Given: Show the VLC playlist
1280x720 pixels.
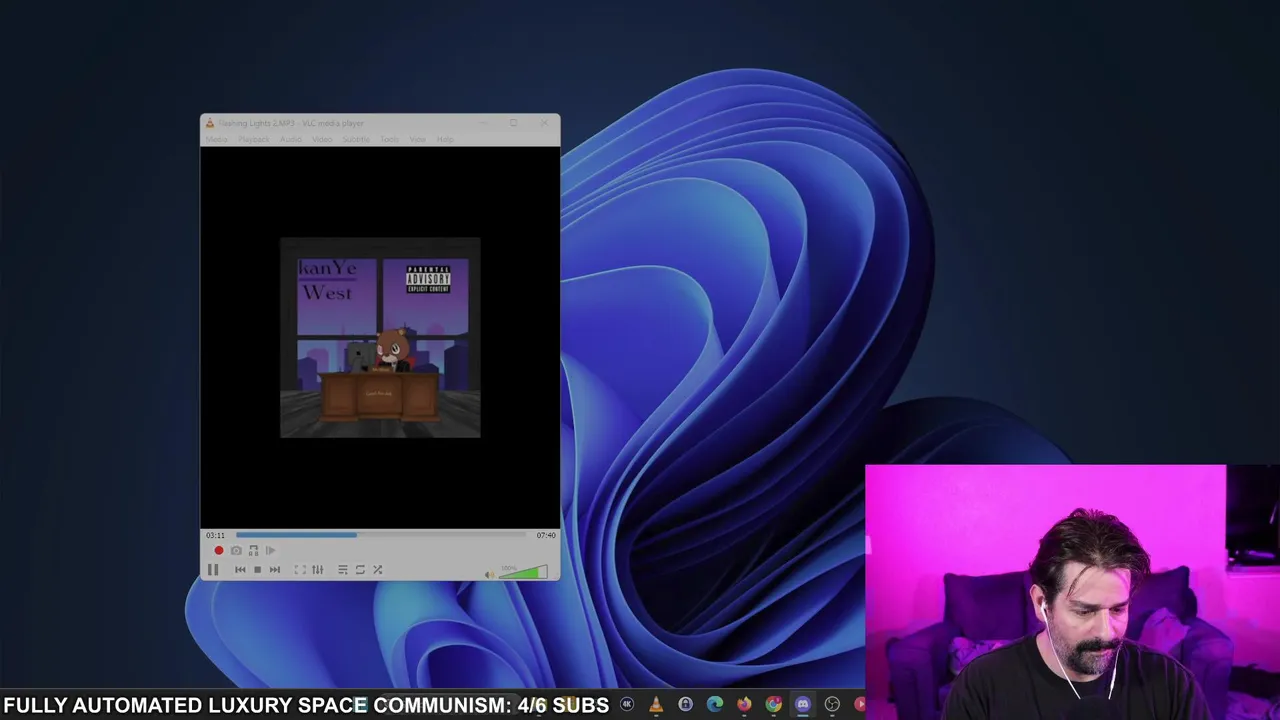Looking at the screenshot, I should 343,570.
